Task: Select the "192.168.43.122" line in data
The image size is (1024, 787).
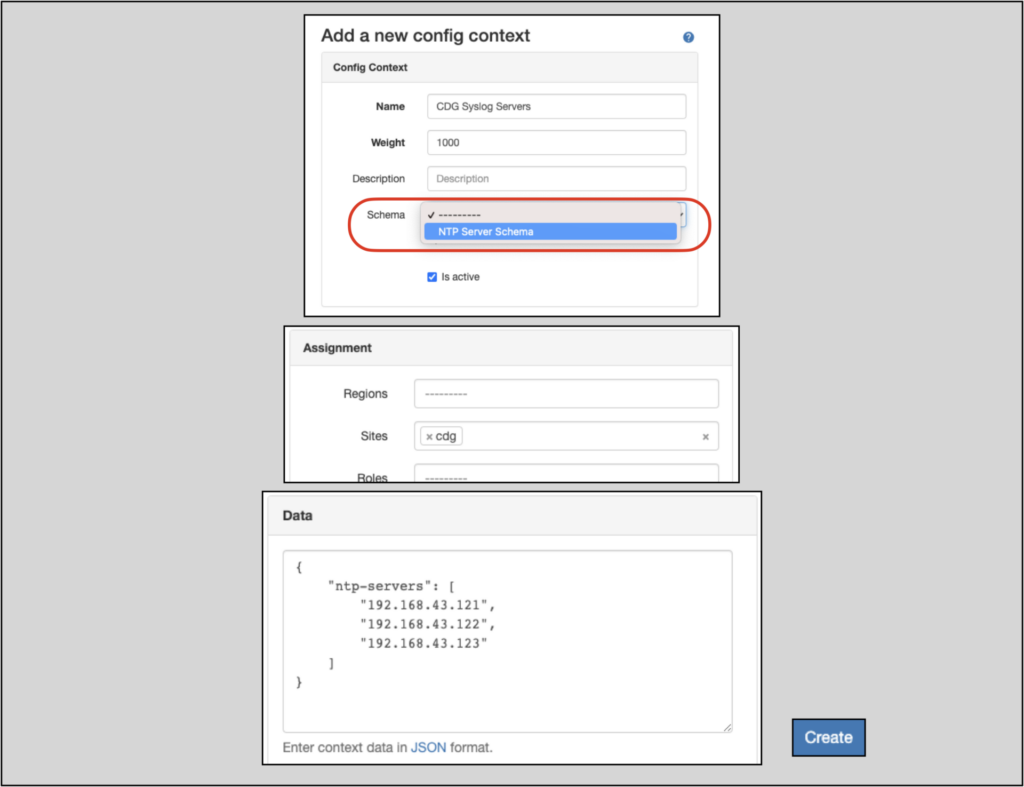Action: point(428,624)
